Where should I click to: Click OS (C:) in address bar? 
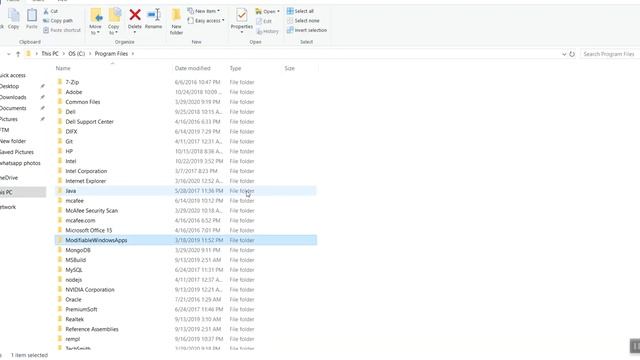pos(77,54)
